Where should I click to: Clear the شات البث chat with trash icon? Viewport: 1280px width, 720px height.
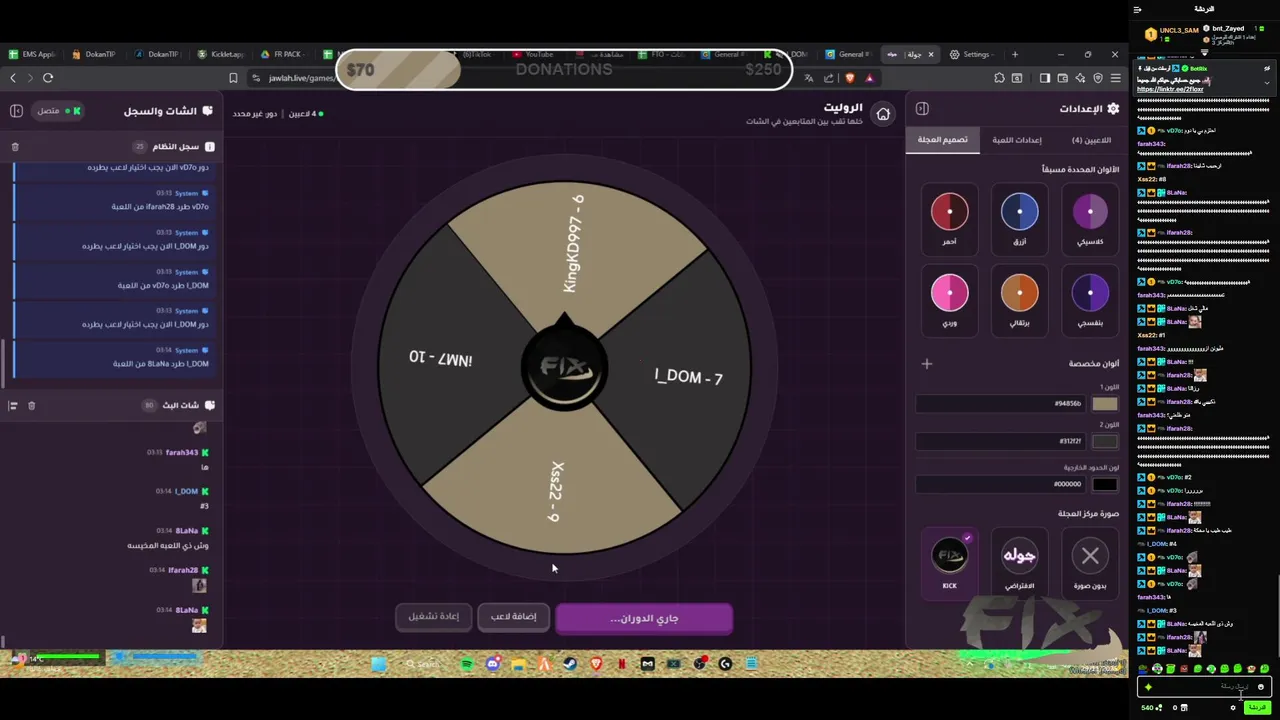pyautogui.click(x=31, y=405)
